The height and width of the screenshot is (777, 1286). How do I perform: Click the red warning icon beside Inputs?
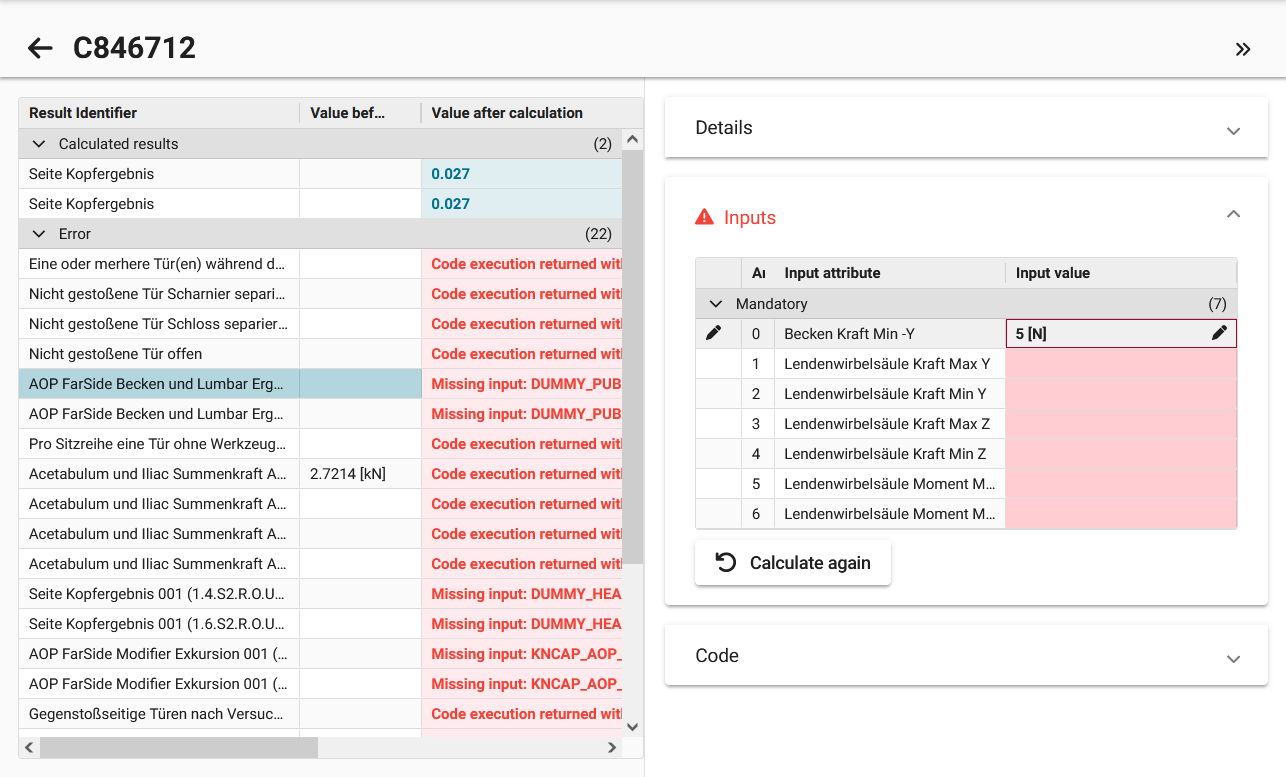704,217
